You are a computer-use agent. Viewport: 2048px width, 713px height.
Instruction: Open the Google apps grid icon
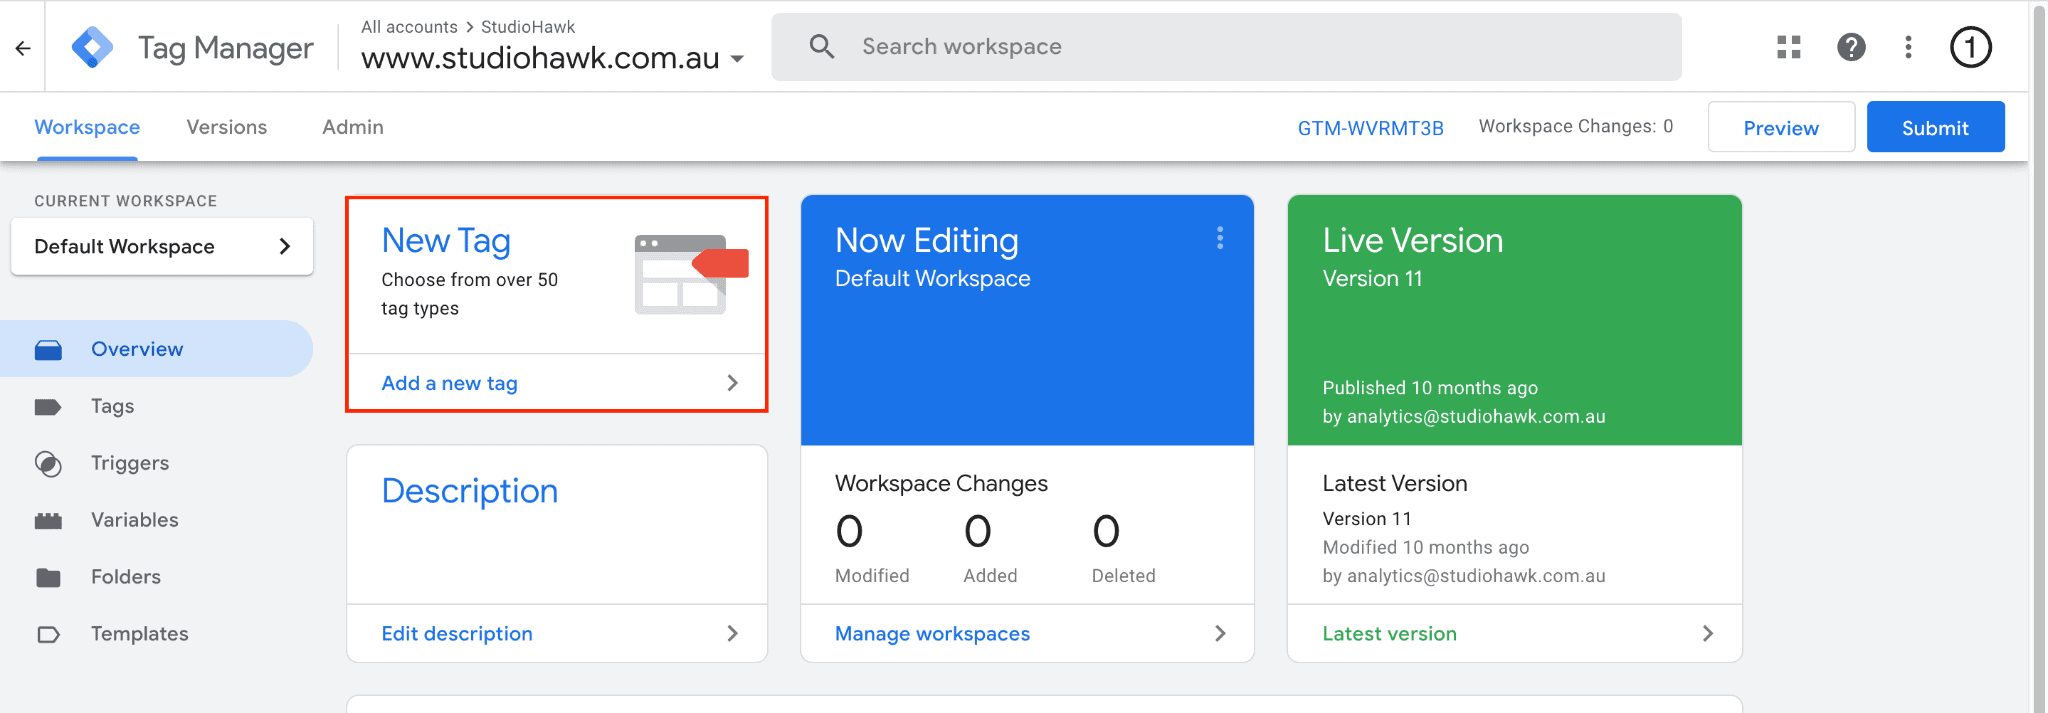click(x=1789, y=47)
